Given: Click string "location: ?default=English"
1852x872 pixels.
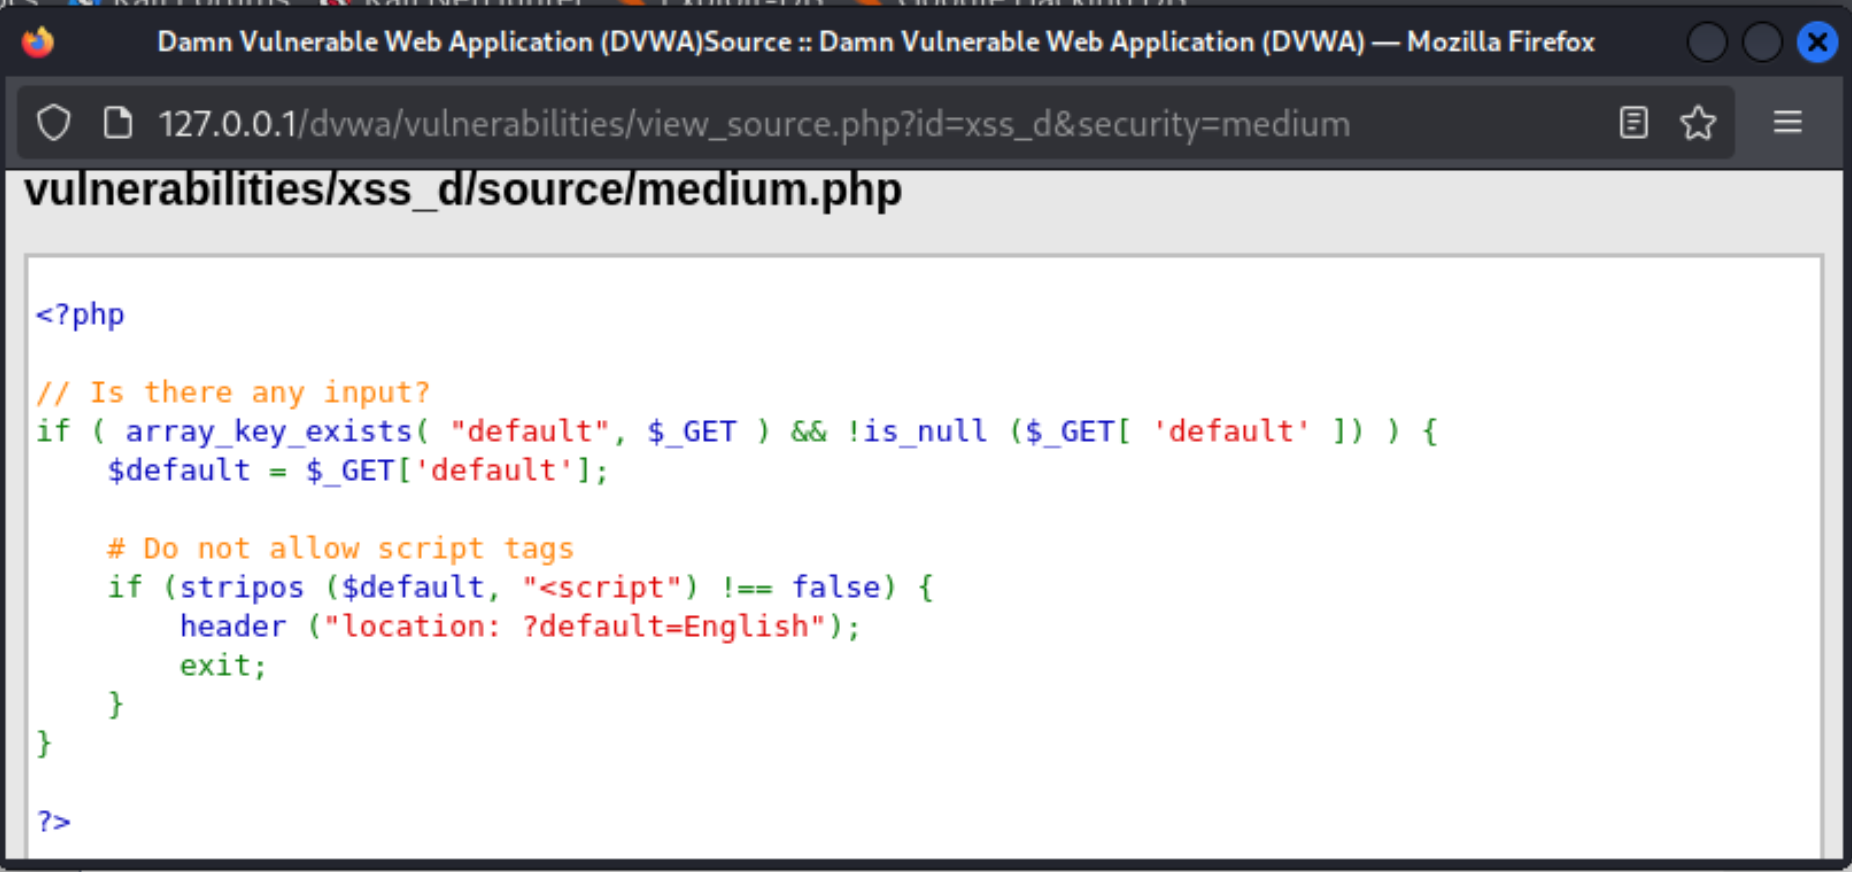Looking at the screenshot, I should pos(575,626).
